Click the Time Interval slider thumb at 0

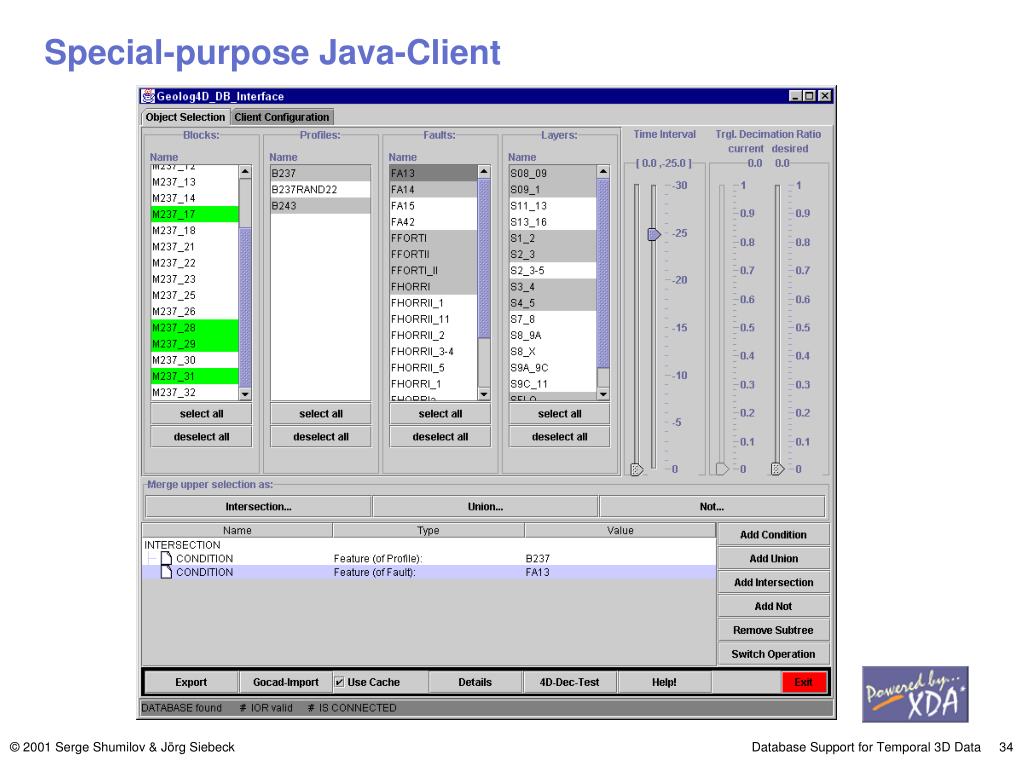coord(637,469)
